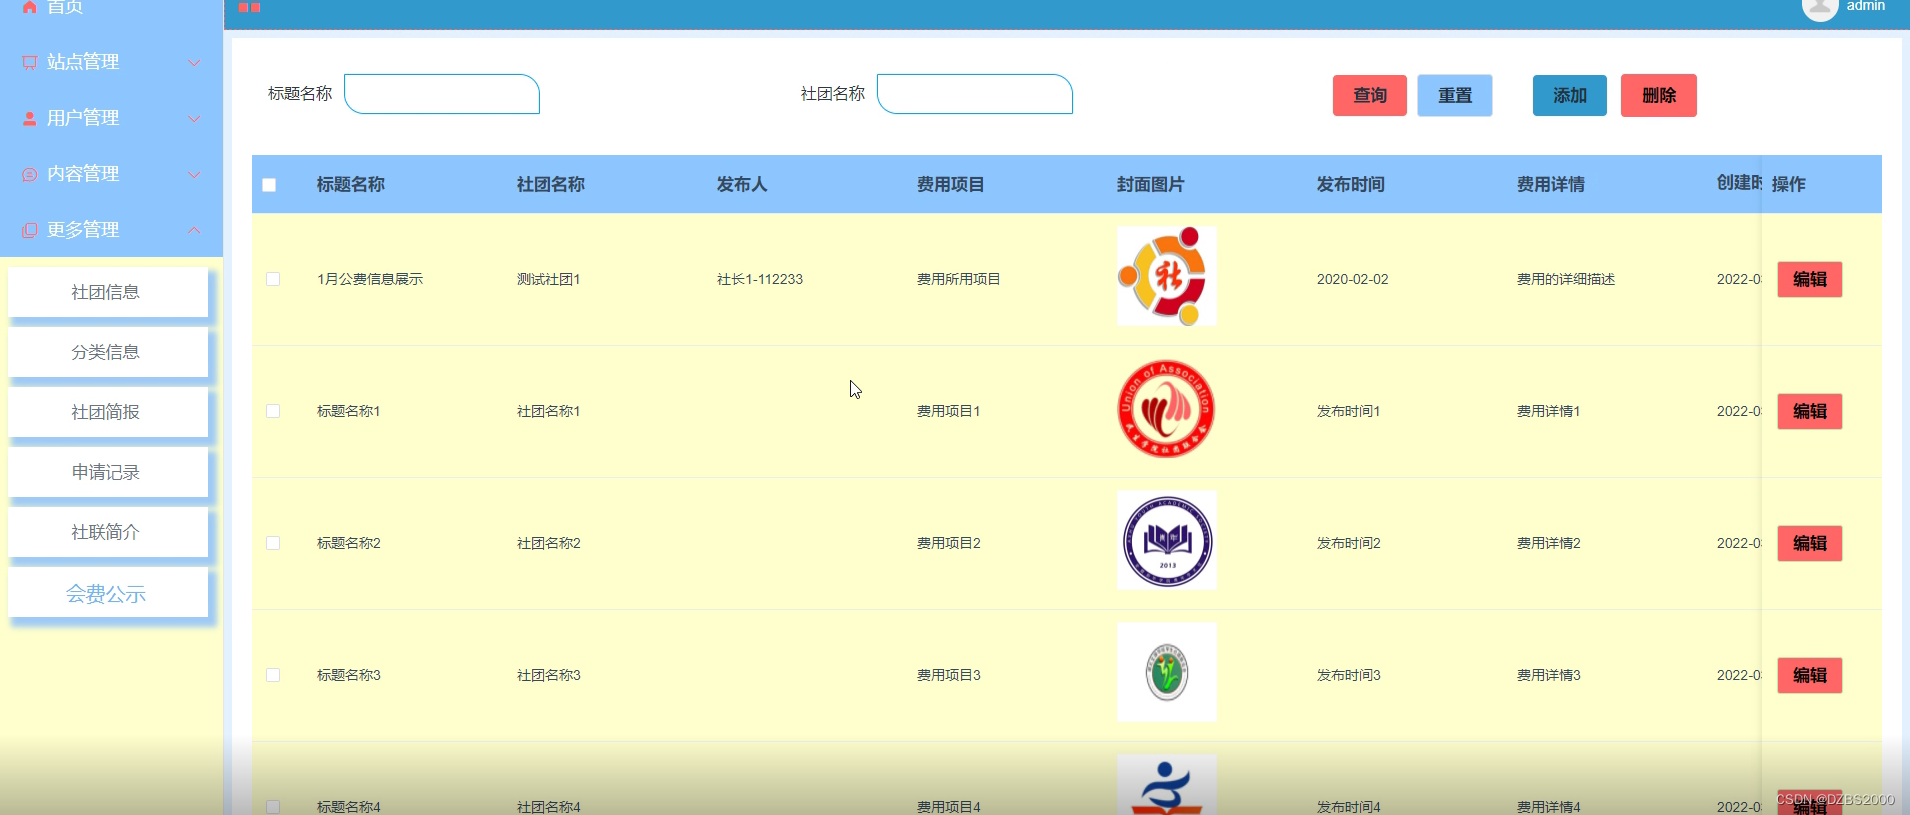Open cover image of 测试社团1 row
Image resolution: width=1910 pixels, height=815 pixels.
[x=1167, y=276]
